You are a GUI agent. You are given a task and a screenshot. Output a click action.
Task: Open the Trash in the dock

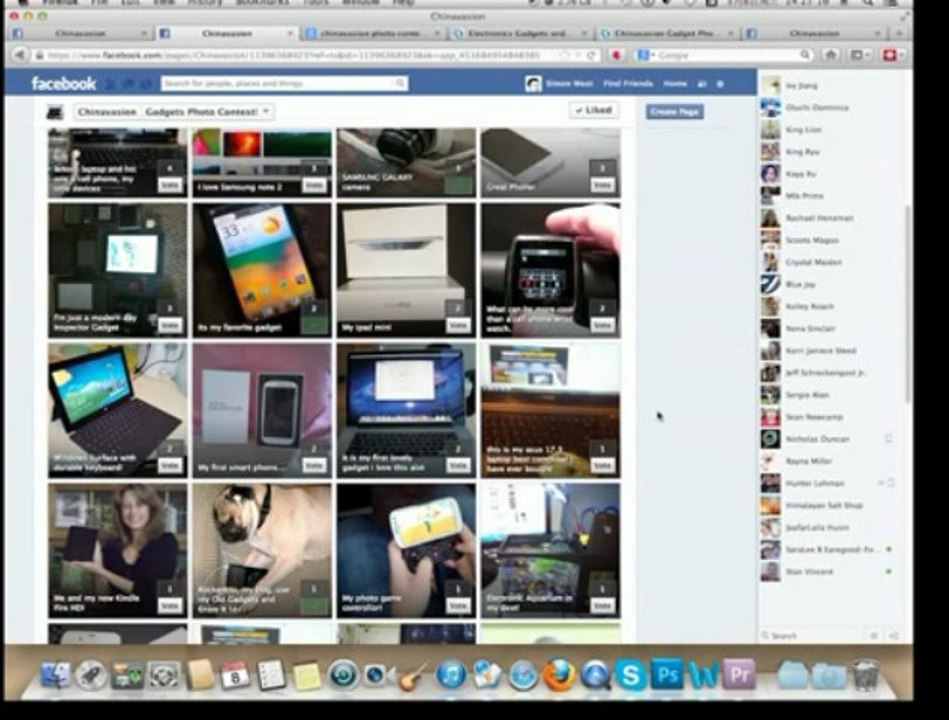pyautogui.click(x=865, y=675)
